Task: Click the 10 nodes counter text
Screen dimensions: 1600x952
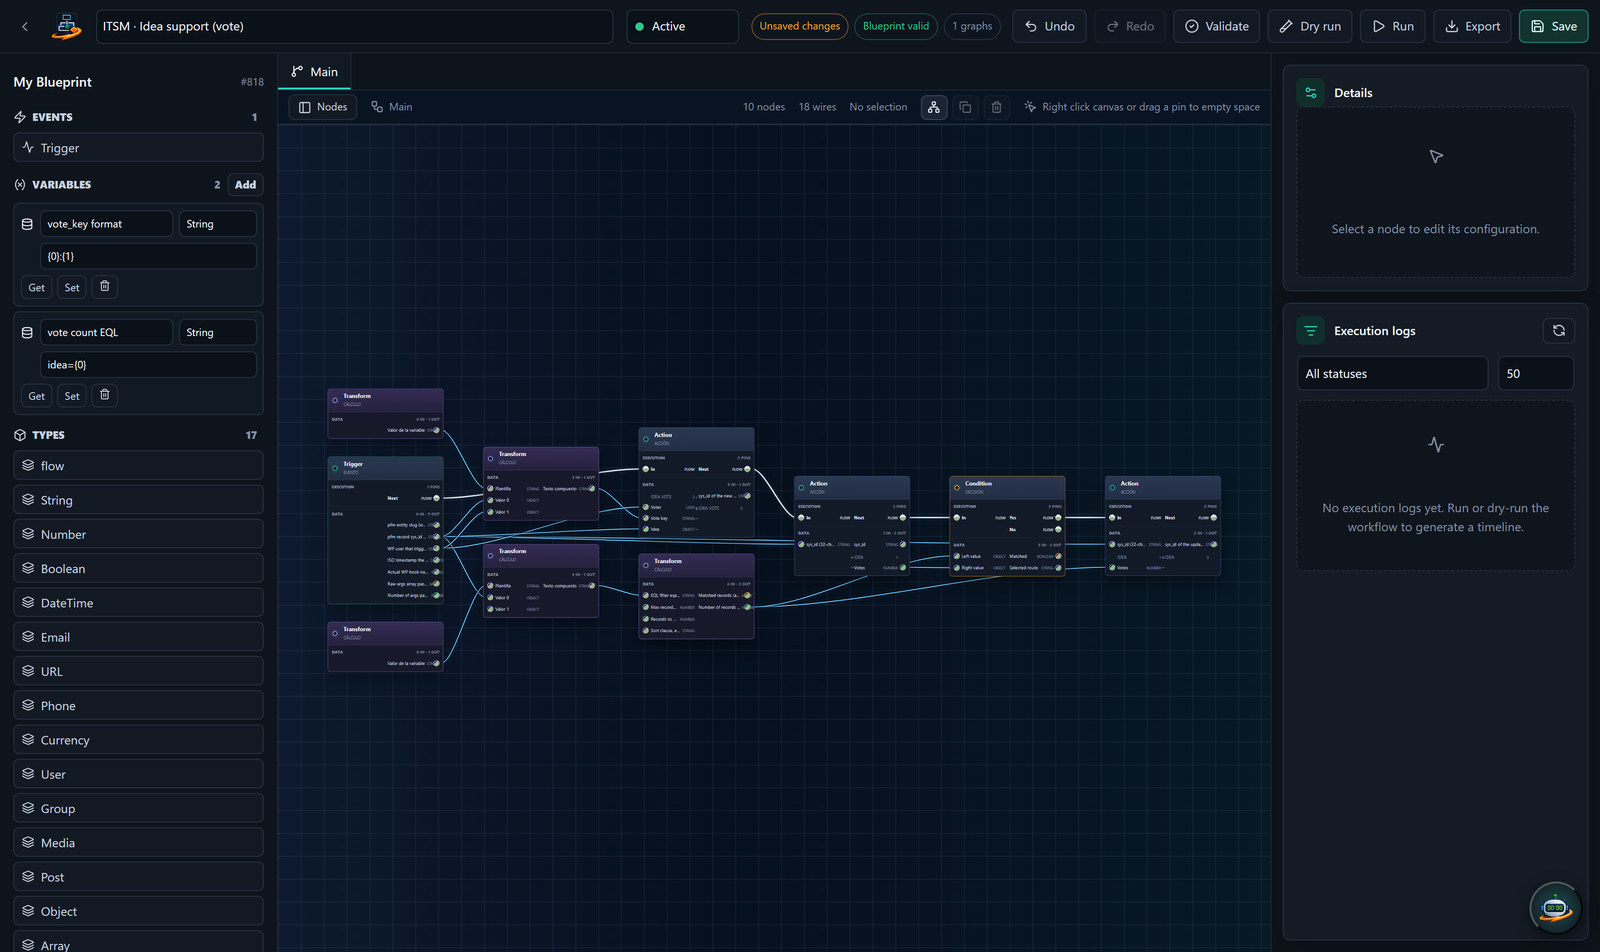Action: click(x=764, y=107)
